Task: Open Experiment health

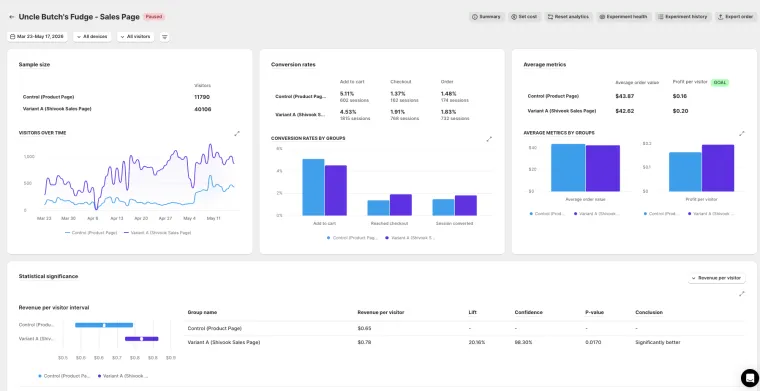Action: [623, 17]
